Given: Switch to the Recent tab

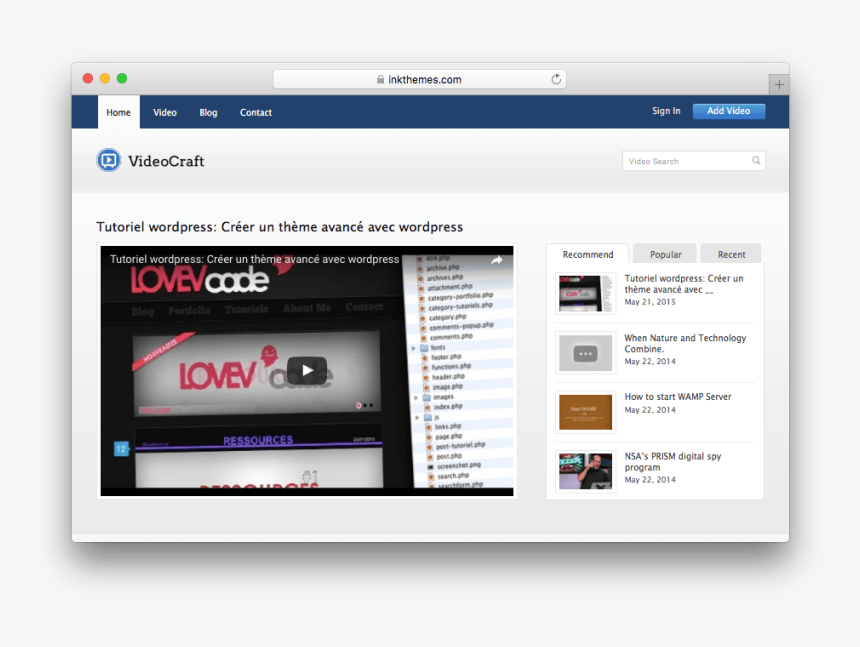Looking at the screenshot, I should click(731, 254).
